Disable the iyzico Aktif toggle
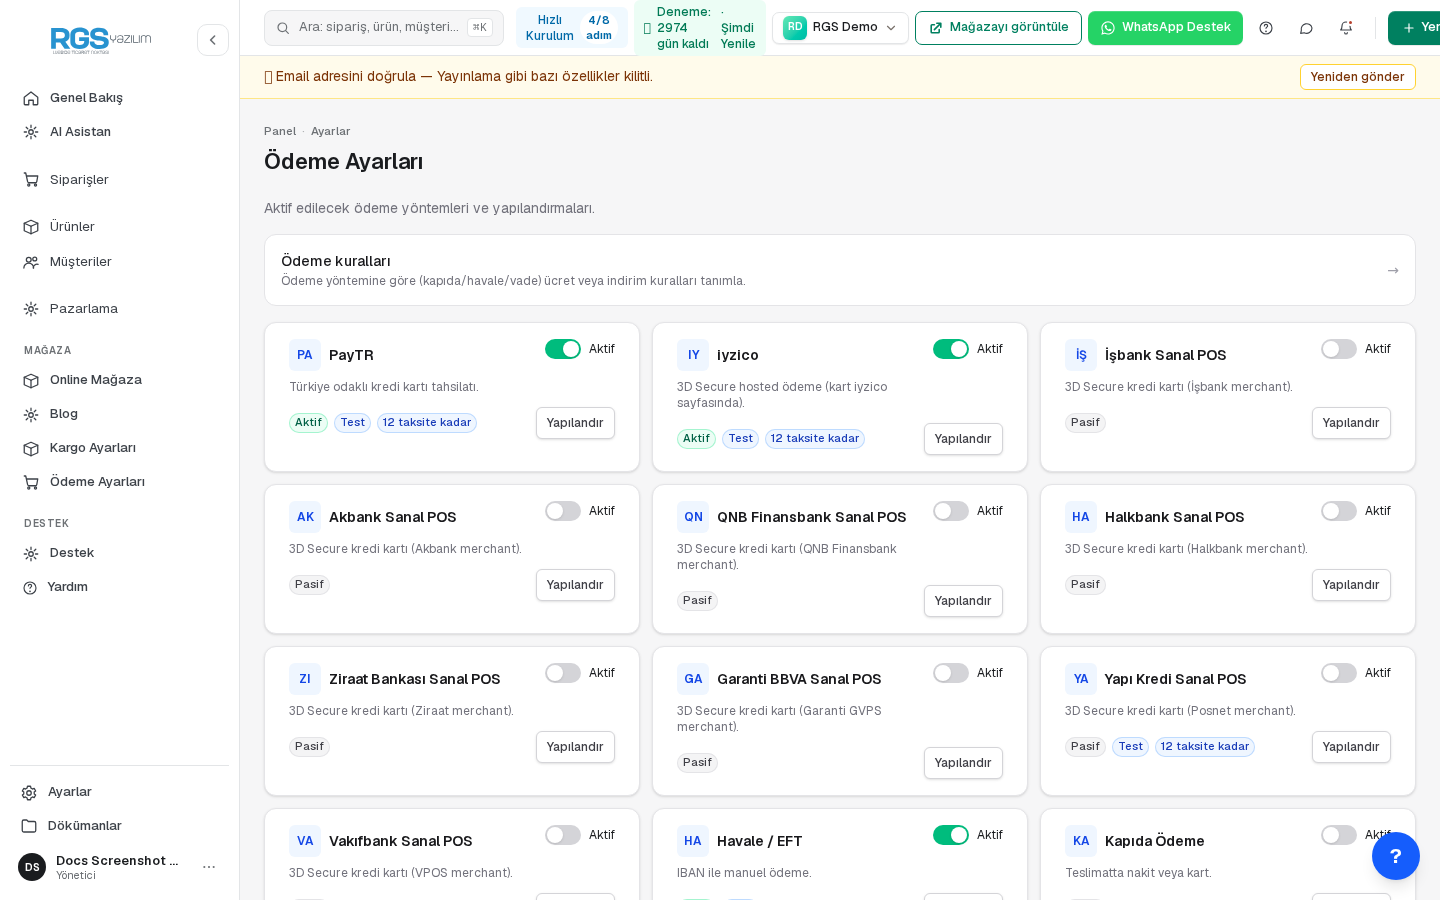1440x900 pixels. click(x=951, y=349)
